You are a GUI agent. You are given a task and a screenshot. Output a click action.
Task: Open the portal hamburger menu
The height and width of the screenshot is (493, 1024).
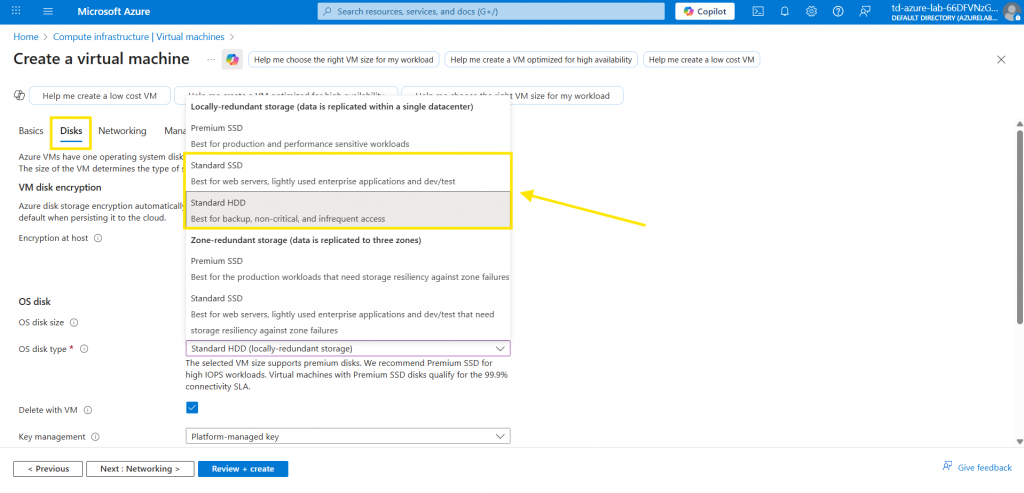pos(48,11)
